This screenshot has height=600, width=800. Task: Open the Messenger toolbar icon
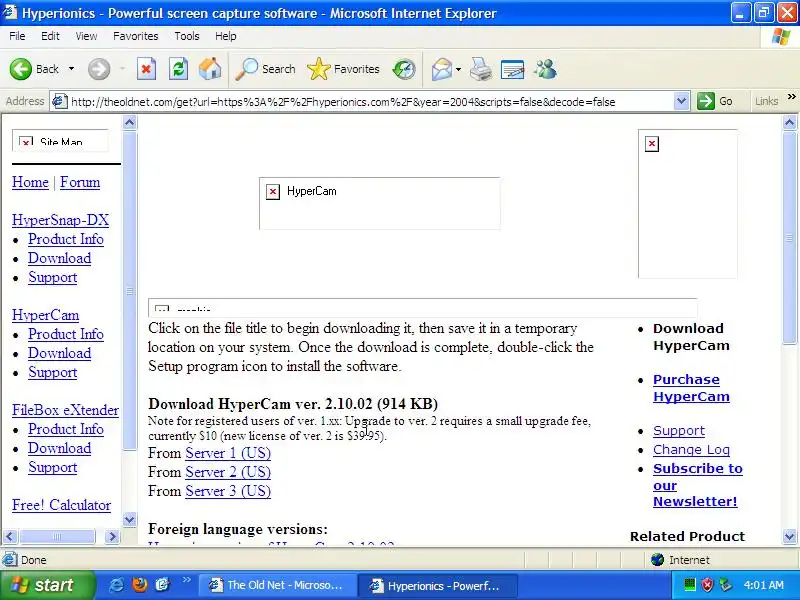click(x=545, y=69)
